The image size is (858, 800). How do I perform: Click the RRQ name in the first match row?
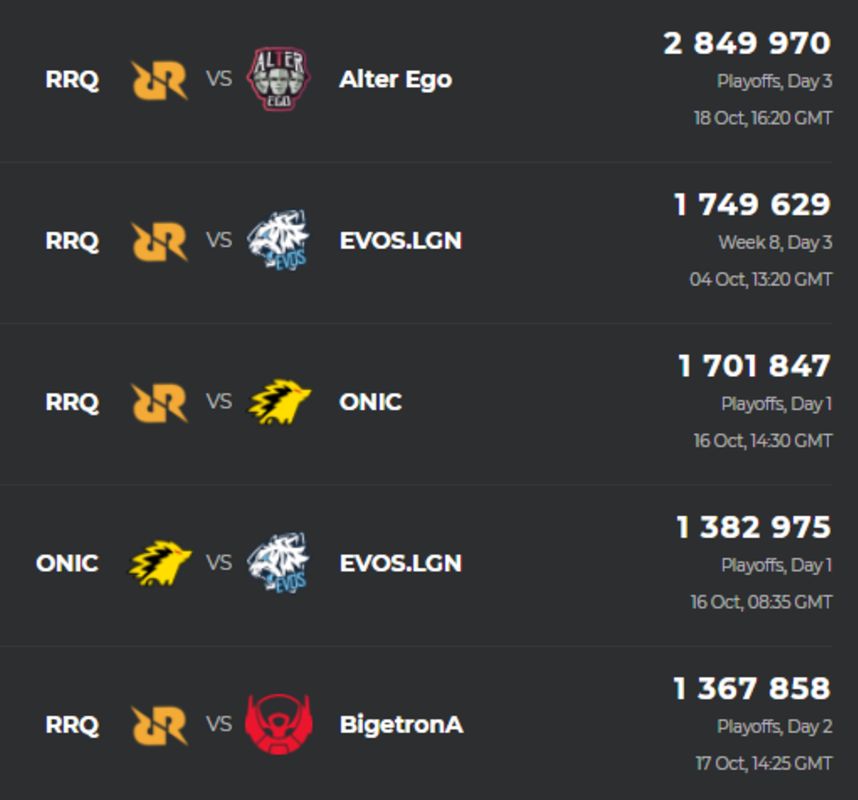[72, 80]
